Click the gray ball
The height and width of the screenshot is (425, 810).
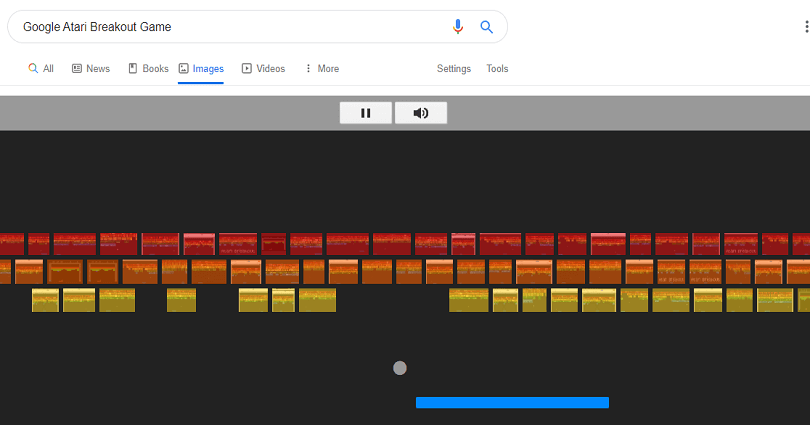point(400,368)
